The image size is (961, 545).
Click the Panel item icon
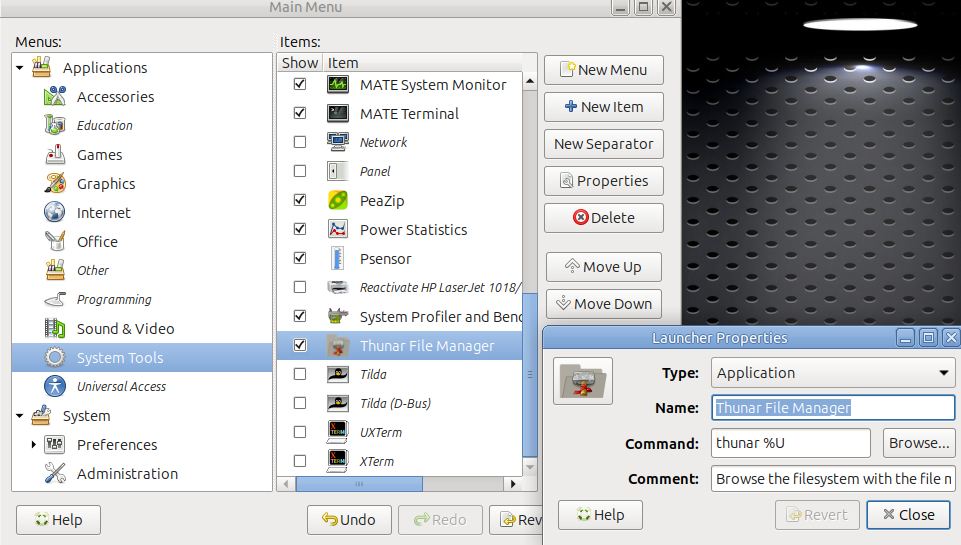click(x=338, y=171)
